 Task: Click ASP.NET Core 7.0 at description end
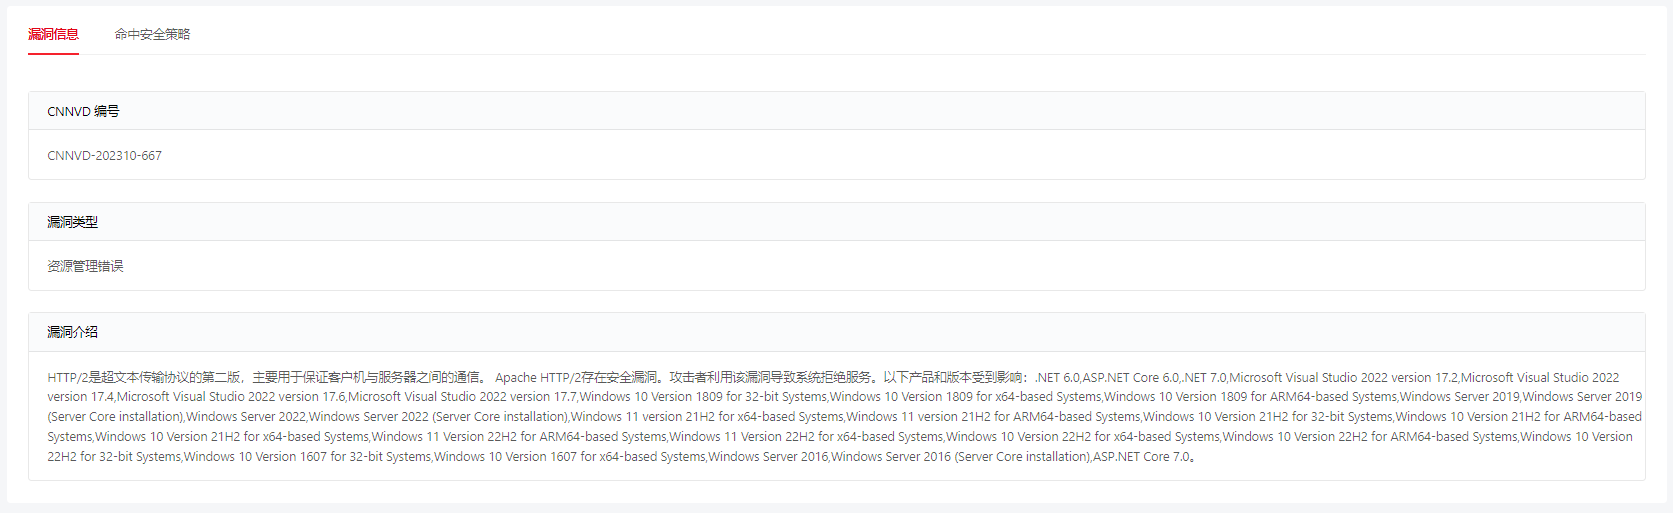(1141, 457)
